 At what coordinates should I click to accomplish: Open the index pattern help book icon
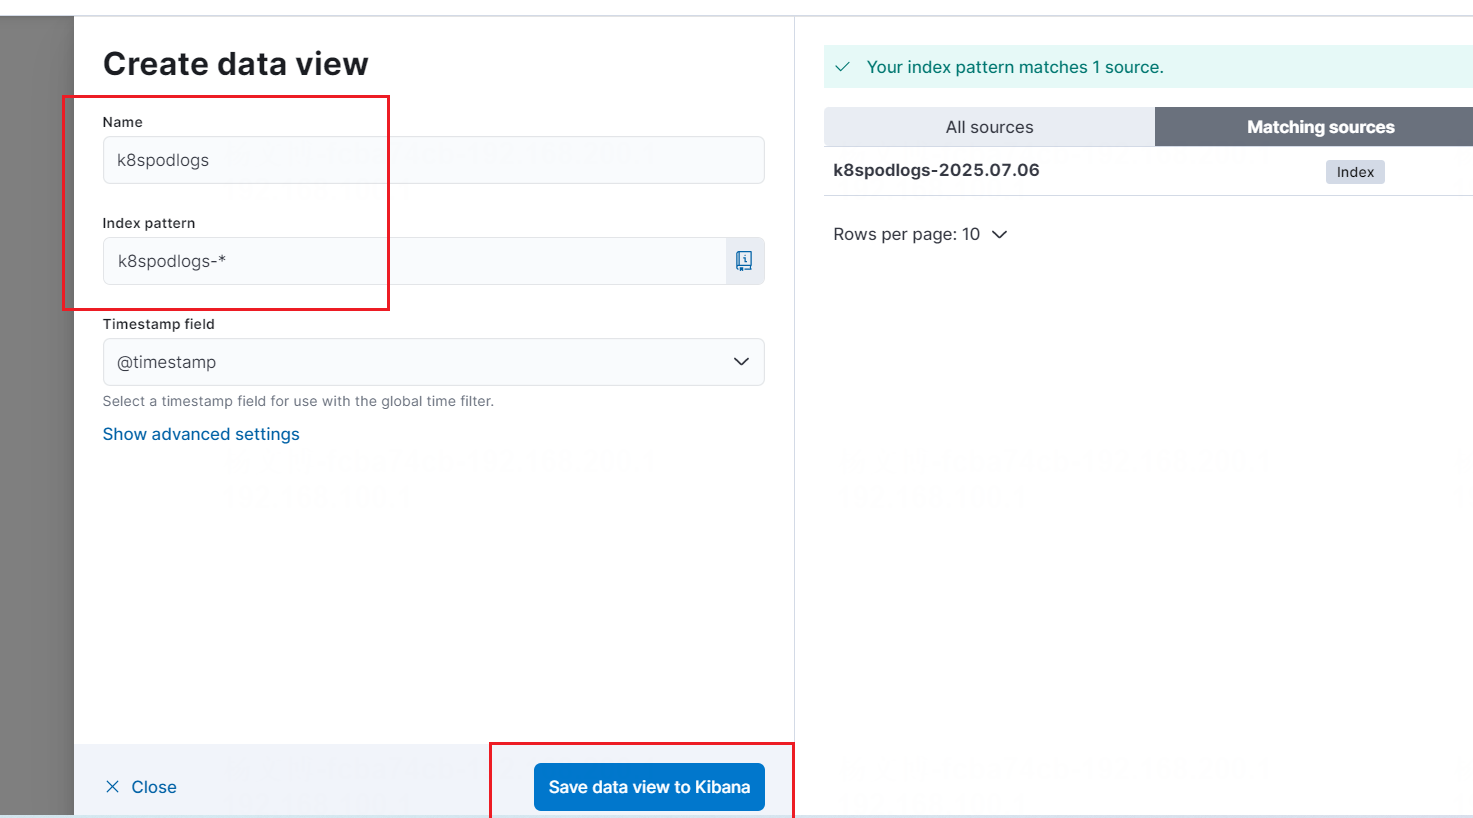744,261
